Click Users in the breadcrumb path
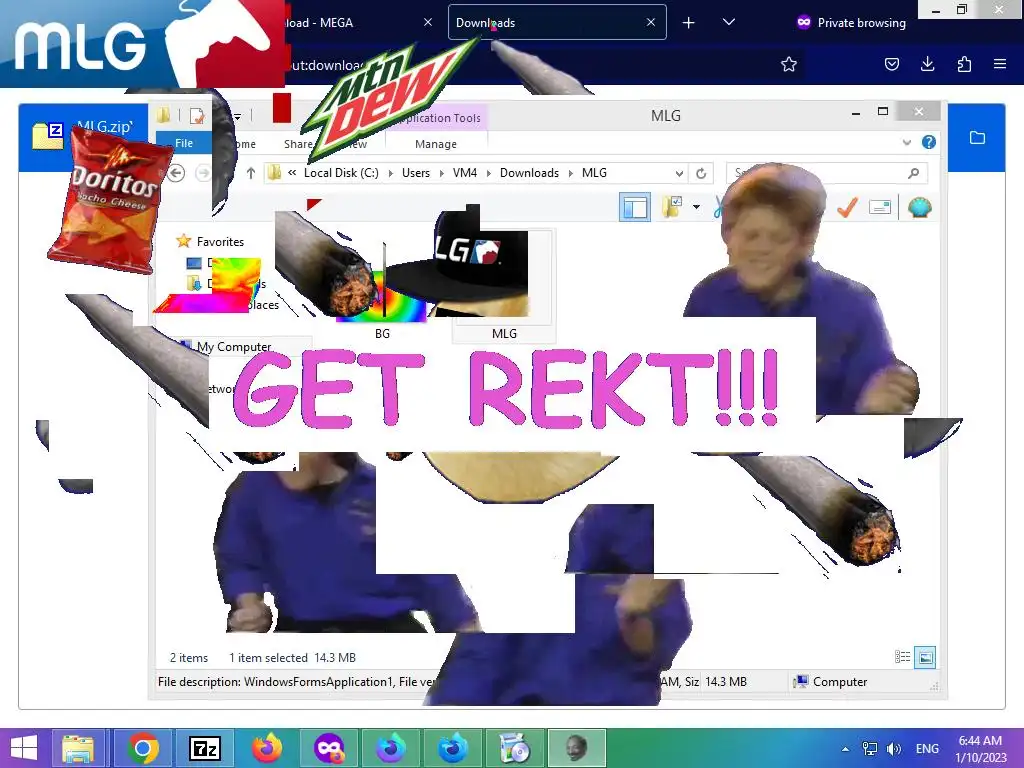Image resolution: width=1024 pixels, height=768 pixels. (x=416, y=173)
